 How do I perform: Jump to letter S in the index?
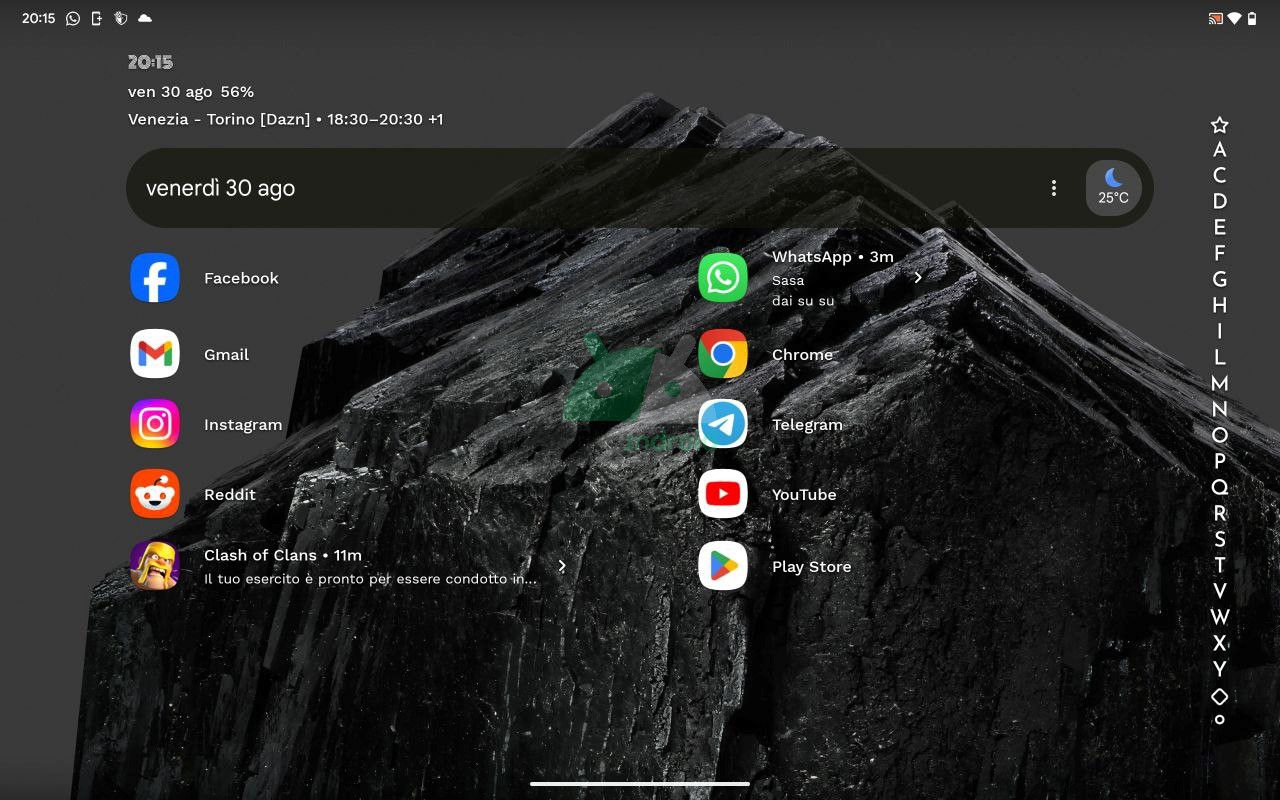(x=1219, y=539)
